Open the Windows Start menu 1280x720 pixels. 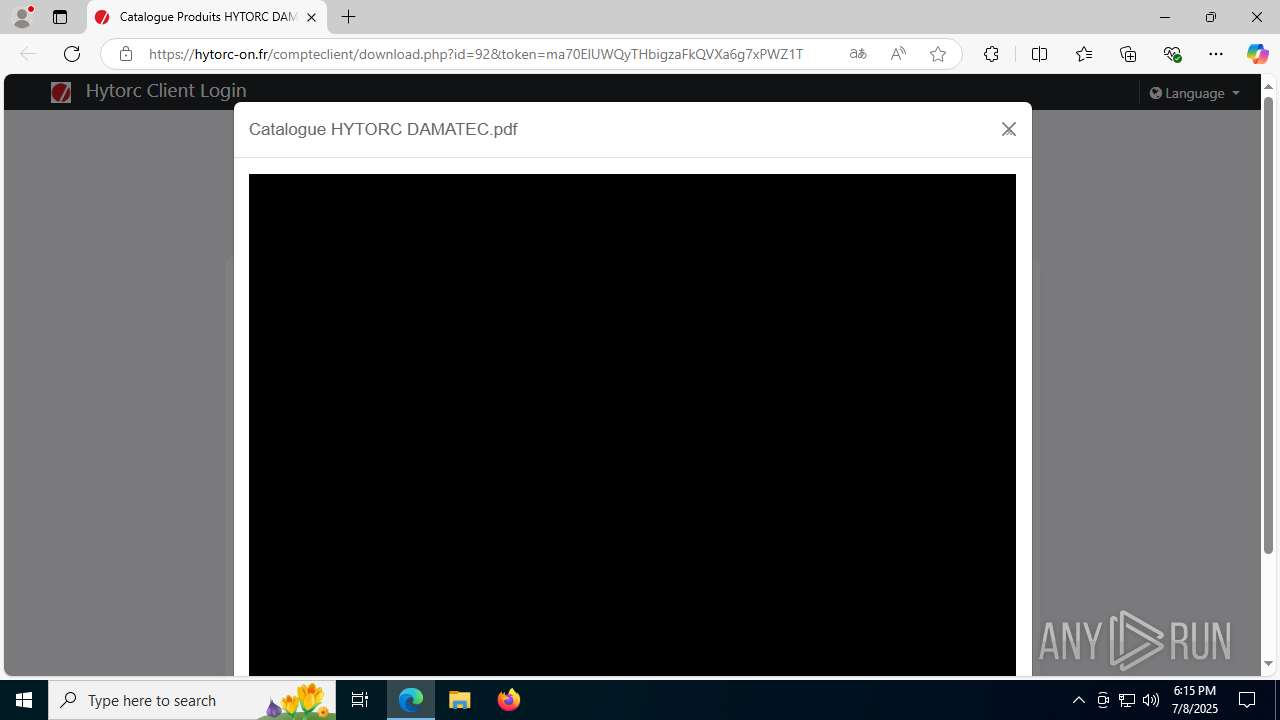[x=24, y=700]
